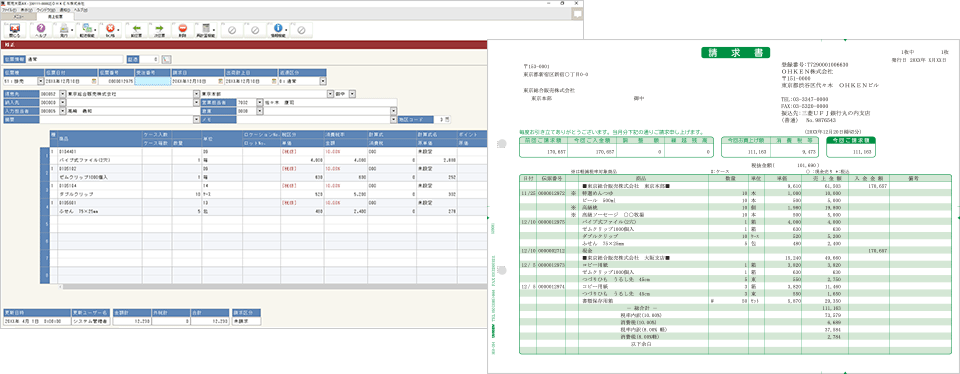This screenshot has width=960, height=374.
Task: Switch to the メニュー tab
Action: [x=19, y=17]
